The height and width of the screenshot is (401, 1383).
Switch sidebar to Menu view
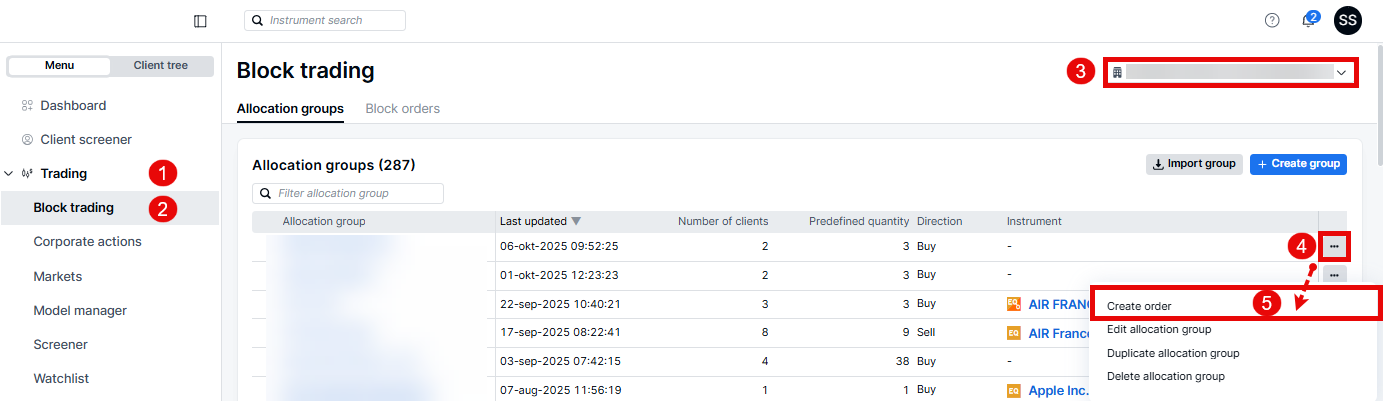pos(59,66)
